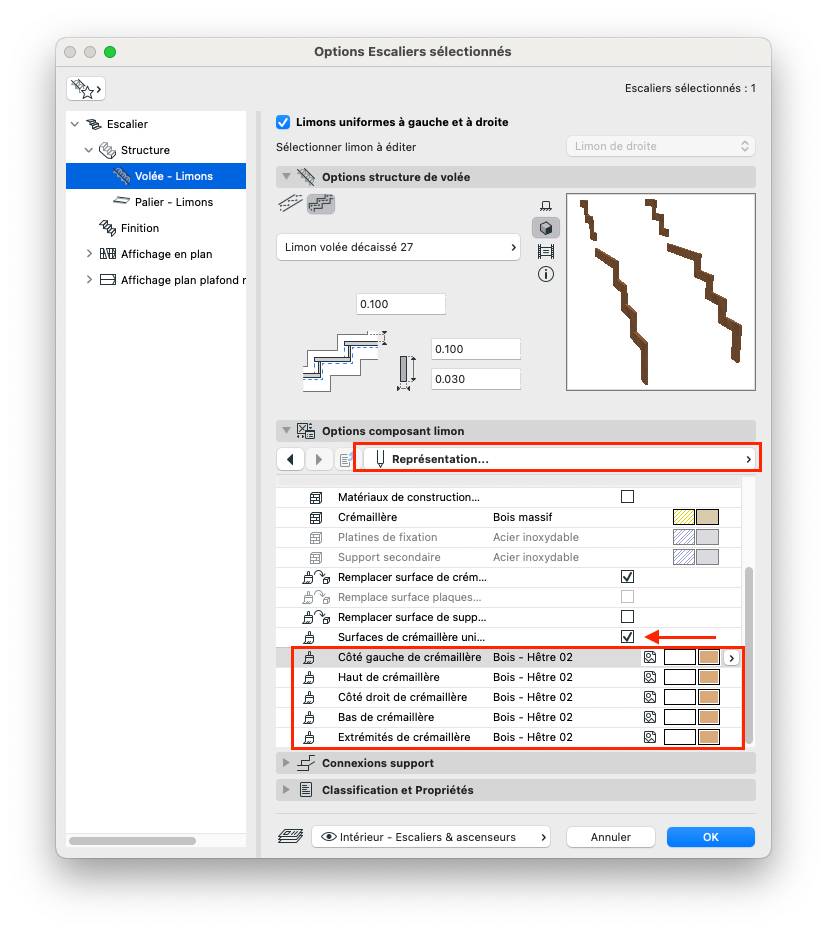The width and height of the screenshot is (827, 932).
Task: Select Escalier root tree item
Action: point(156,124)
